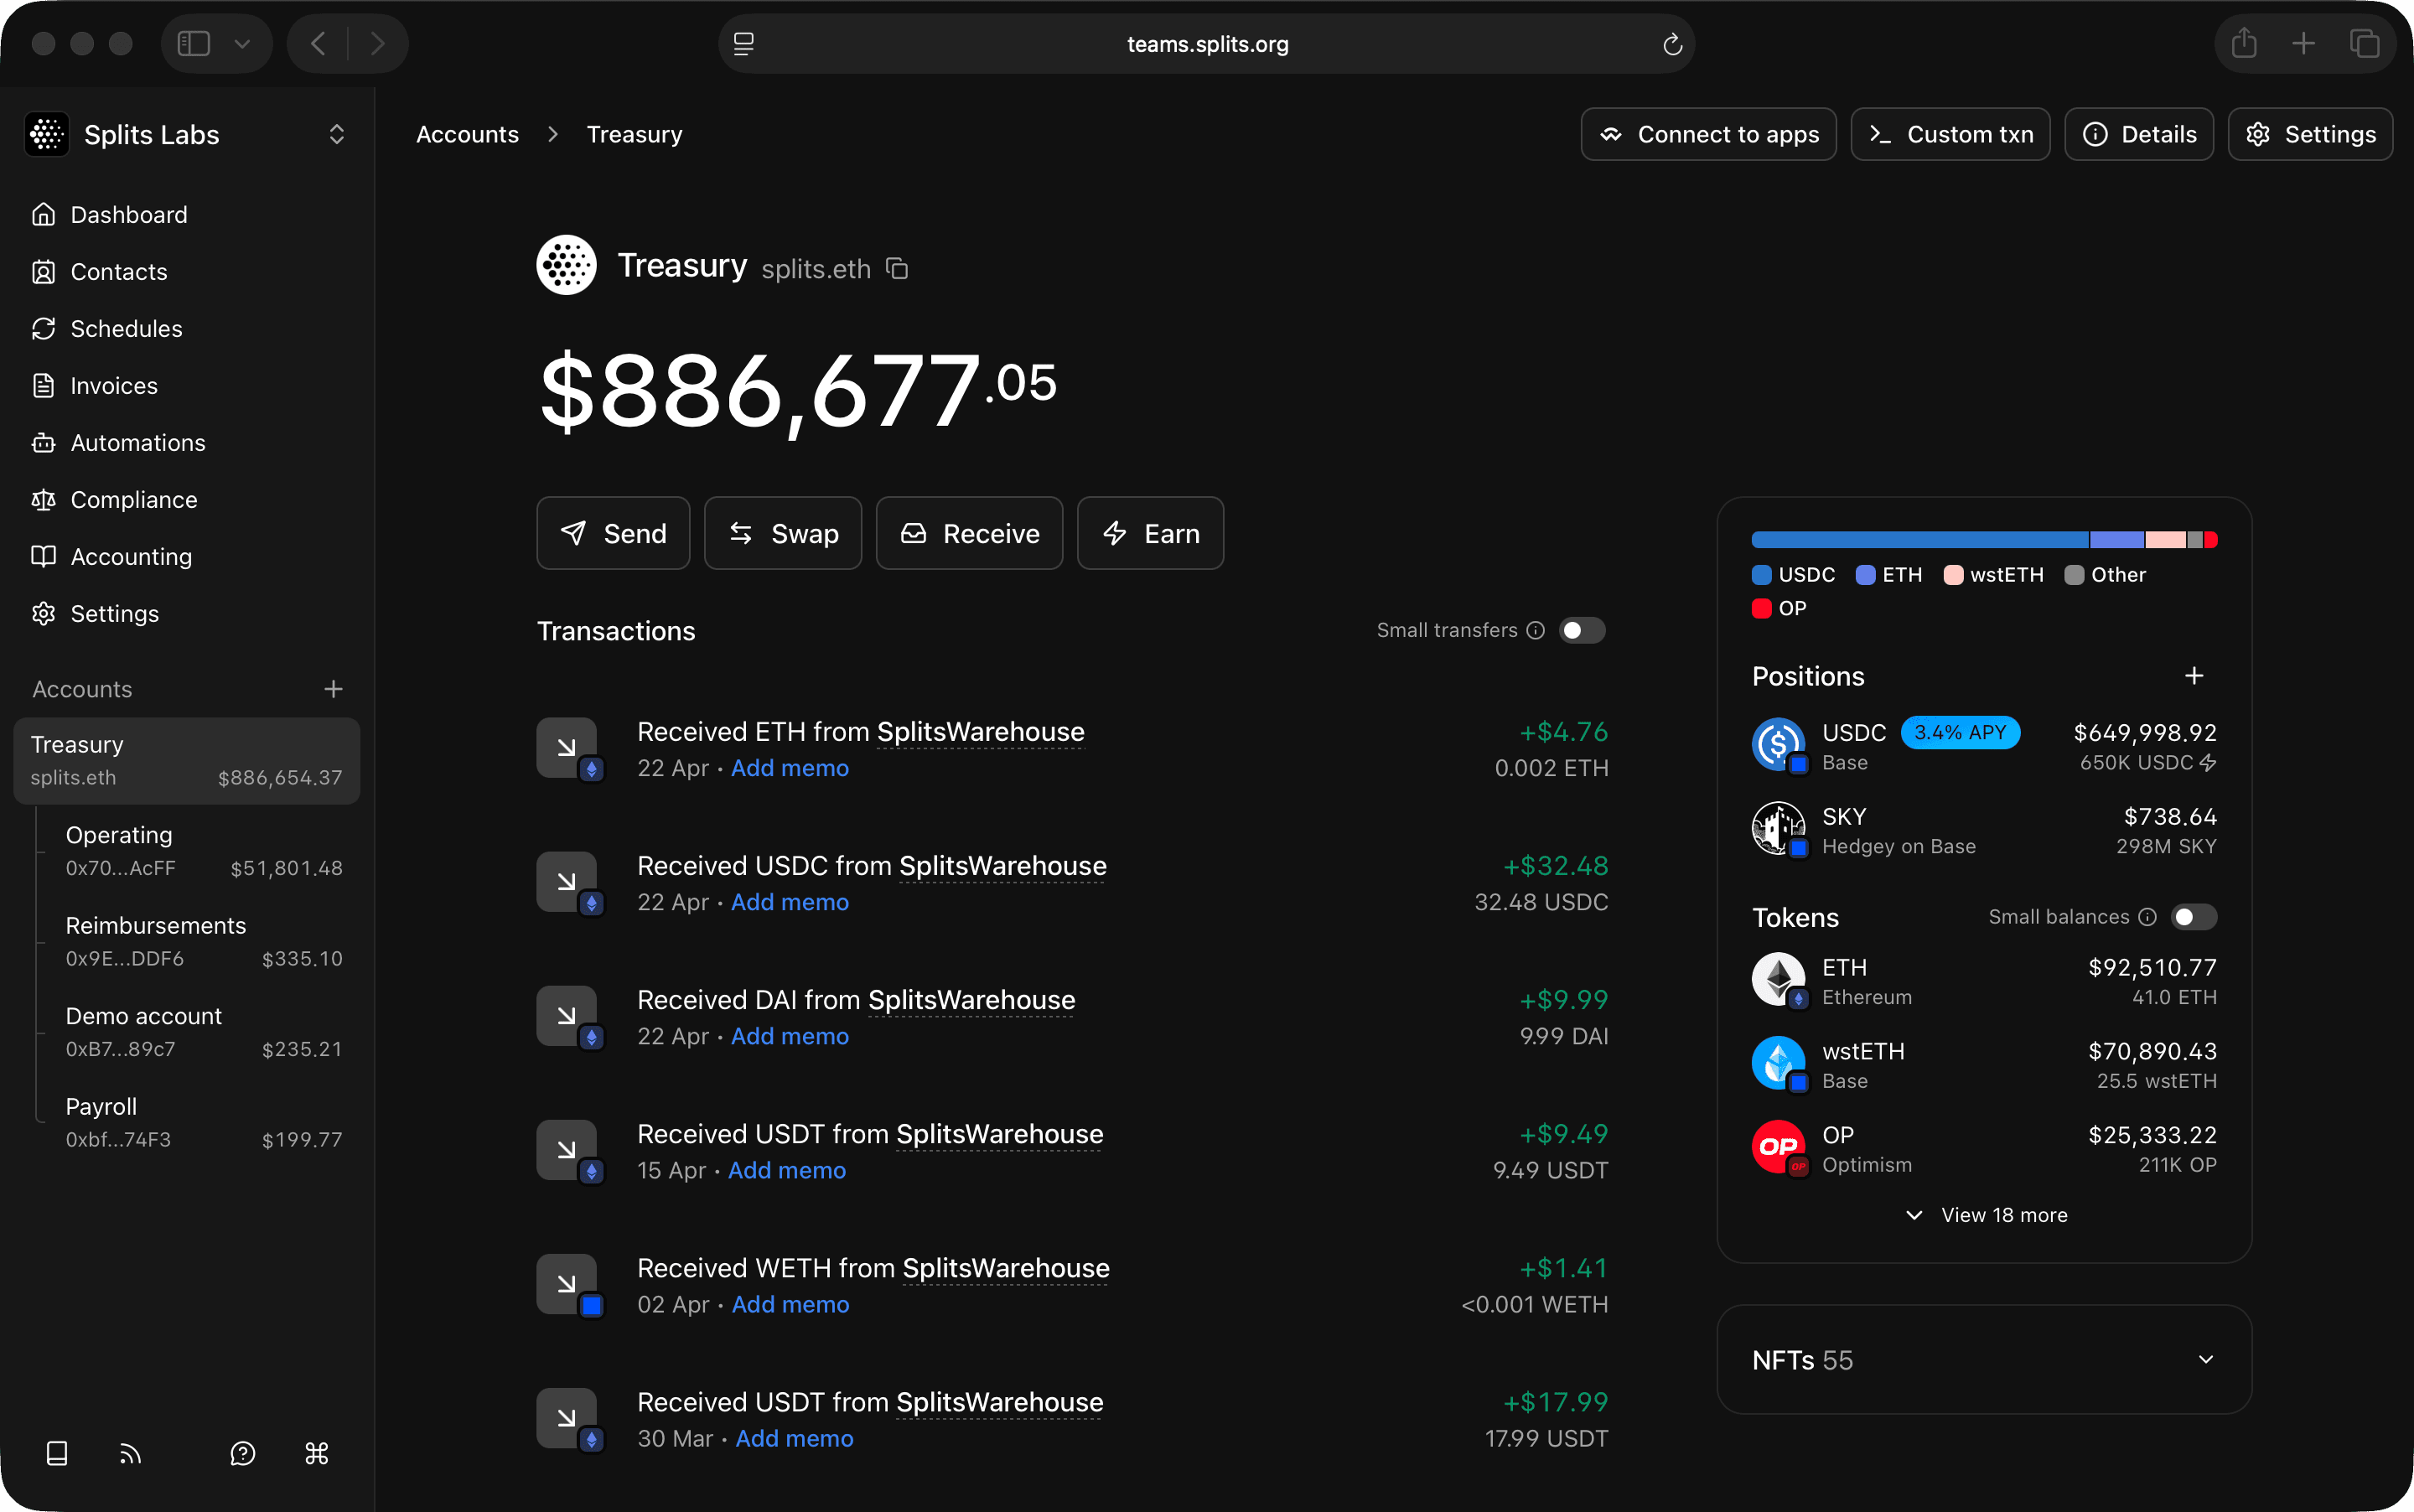Select the Operating sub-account
2414x1512 pixels.
[x=187, y=851]
